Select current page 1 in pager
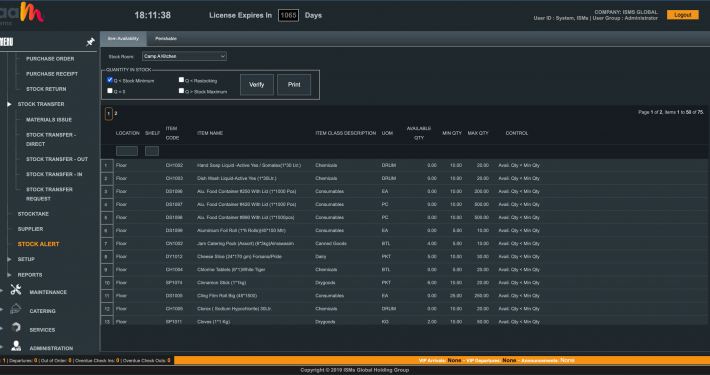 (x=109, y=114)
